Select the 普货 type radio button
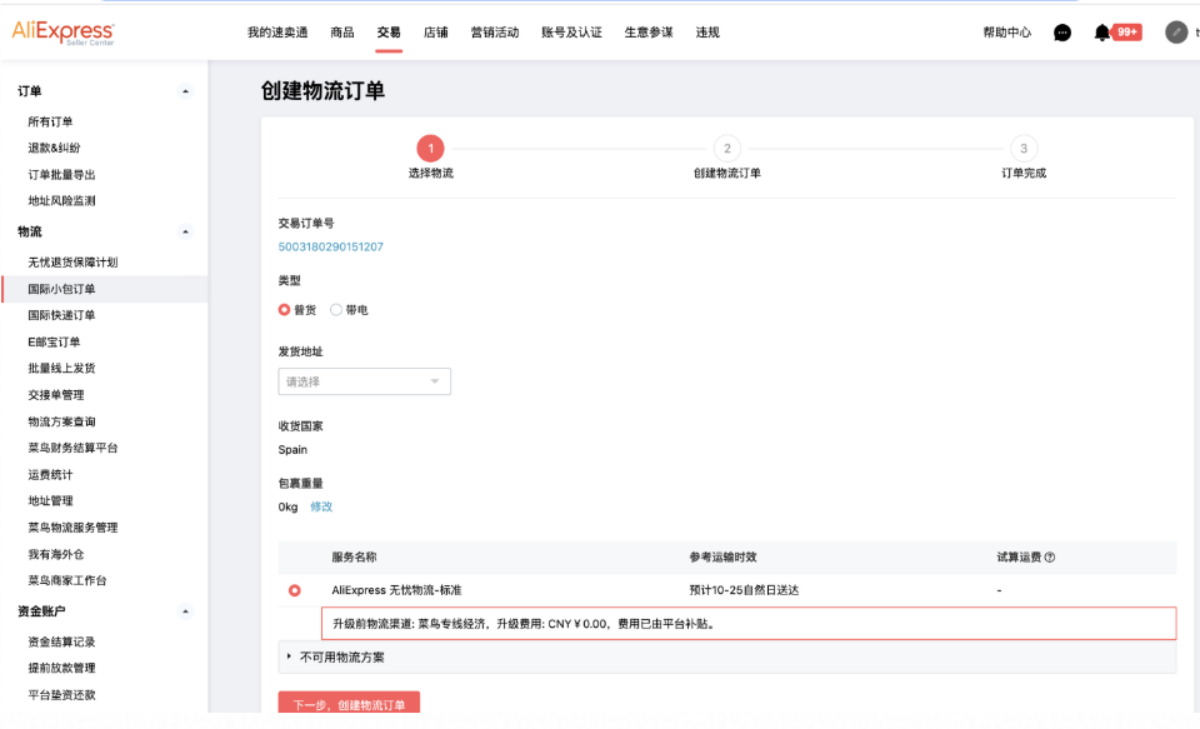The height and width of the screenshot is (729, 1200). coord(282,309)
